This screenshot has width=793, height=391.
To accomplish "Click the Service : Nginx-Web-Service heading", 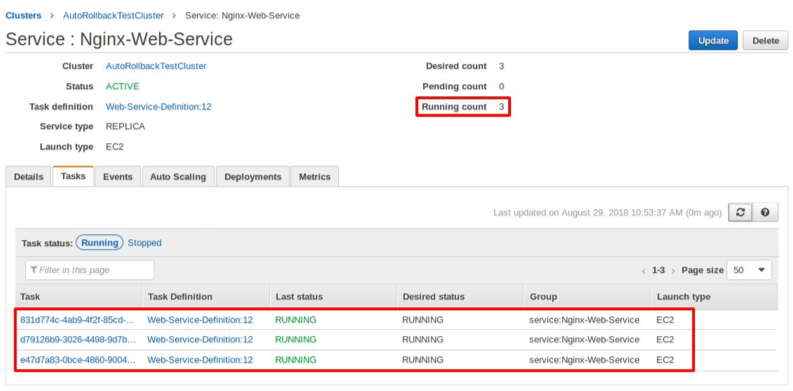I will [119, 39].
